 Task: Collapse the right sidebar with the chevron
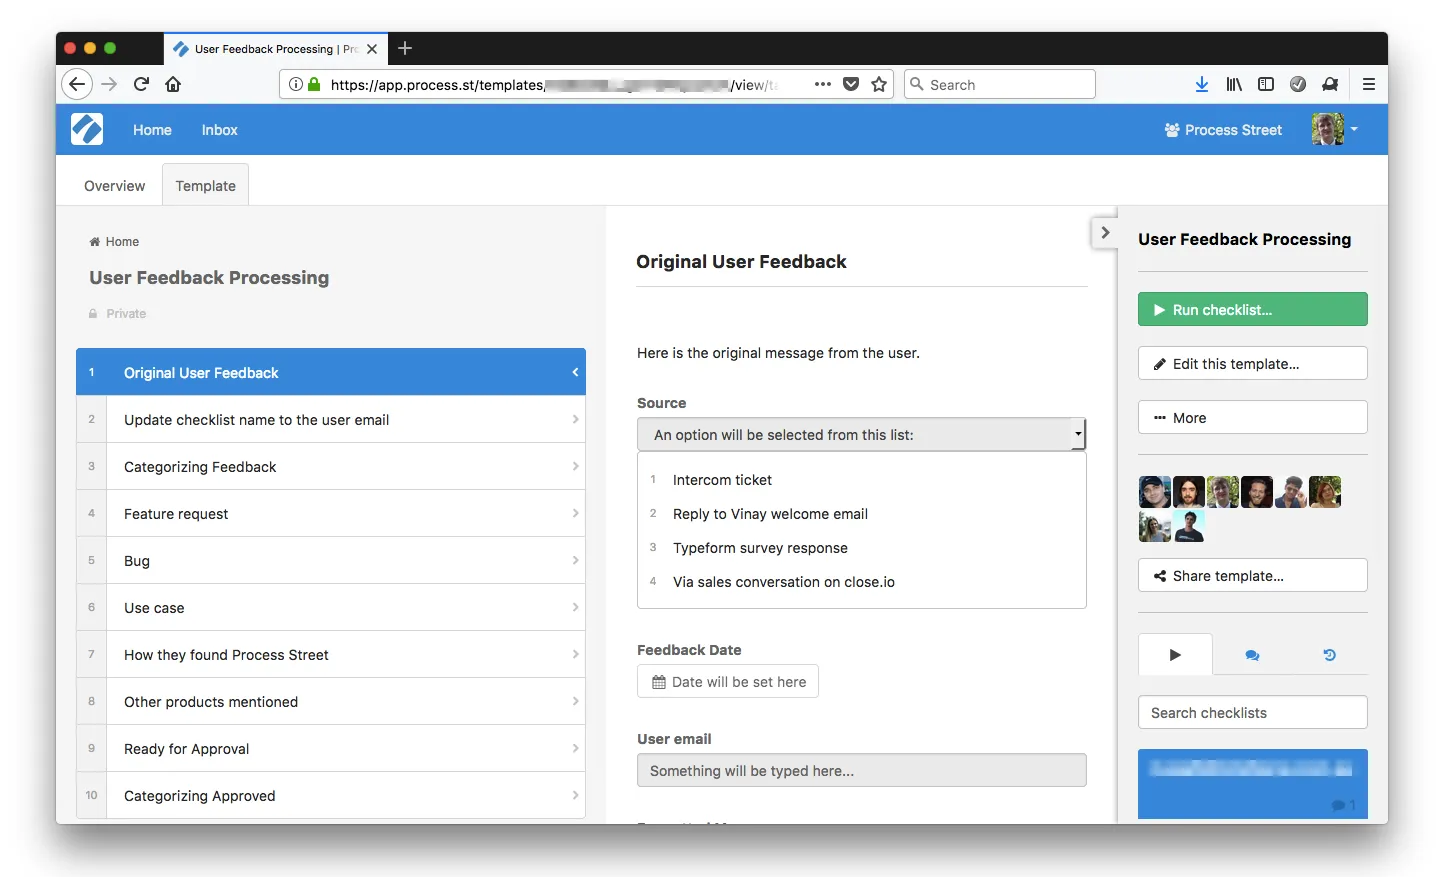[1104, 232]
